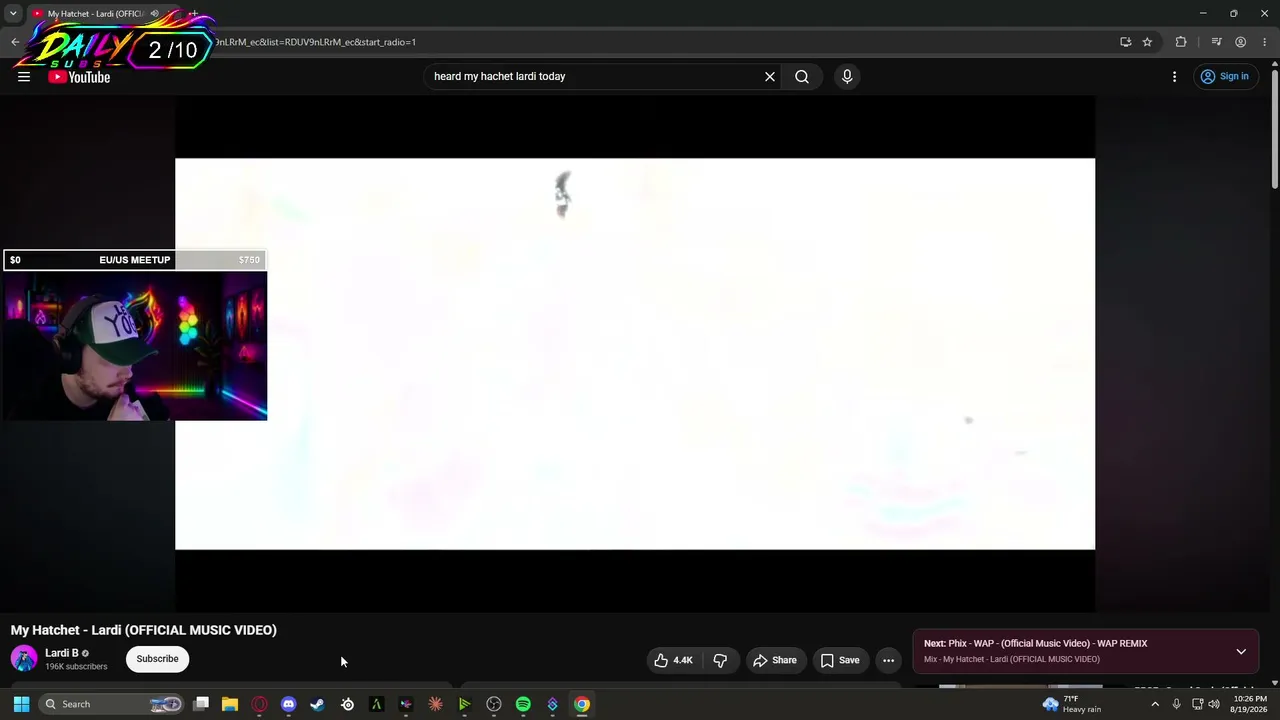This screenshot has width=1280, height=720.
Task: Open the Chrome media controls icon
Action: (x=1216, y=42)
